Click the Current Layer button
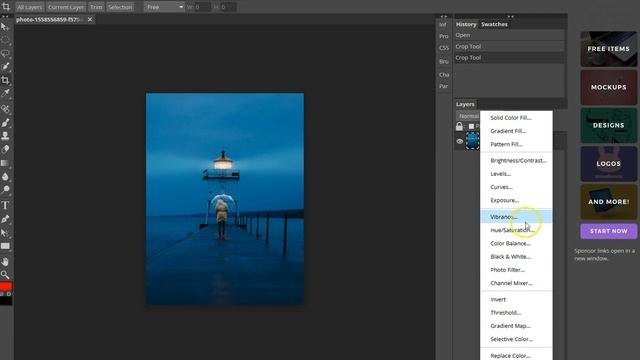This screenshot has height=360, width=640. pos(66,7)
